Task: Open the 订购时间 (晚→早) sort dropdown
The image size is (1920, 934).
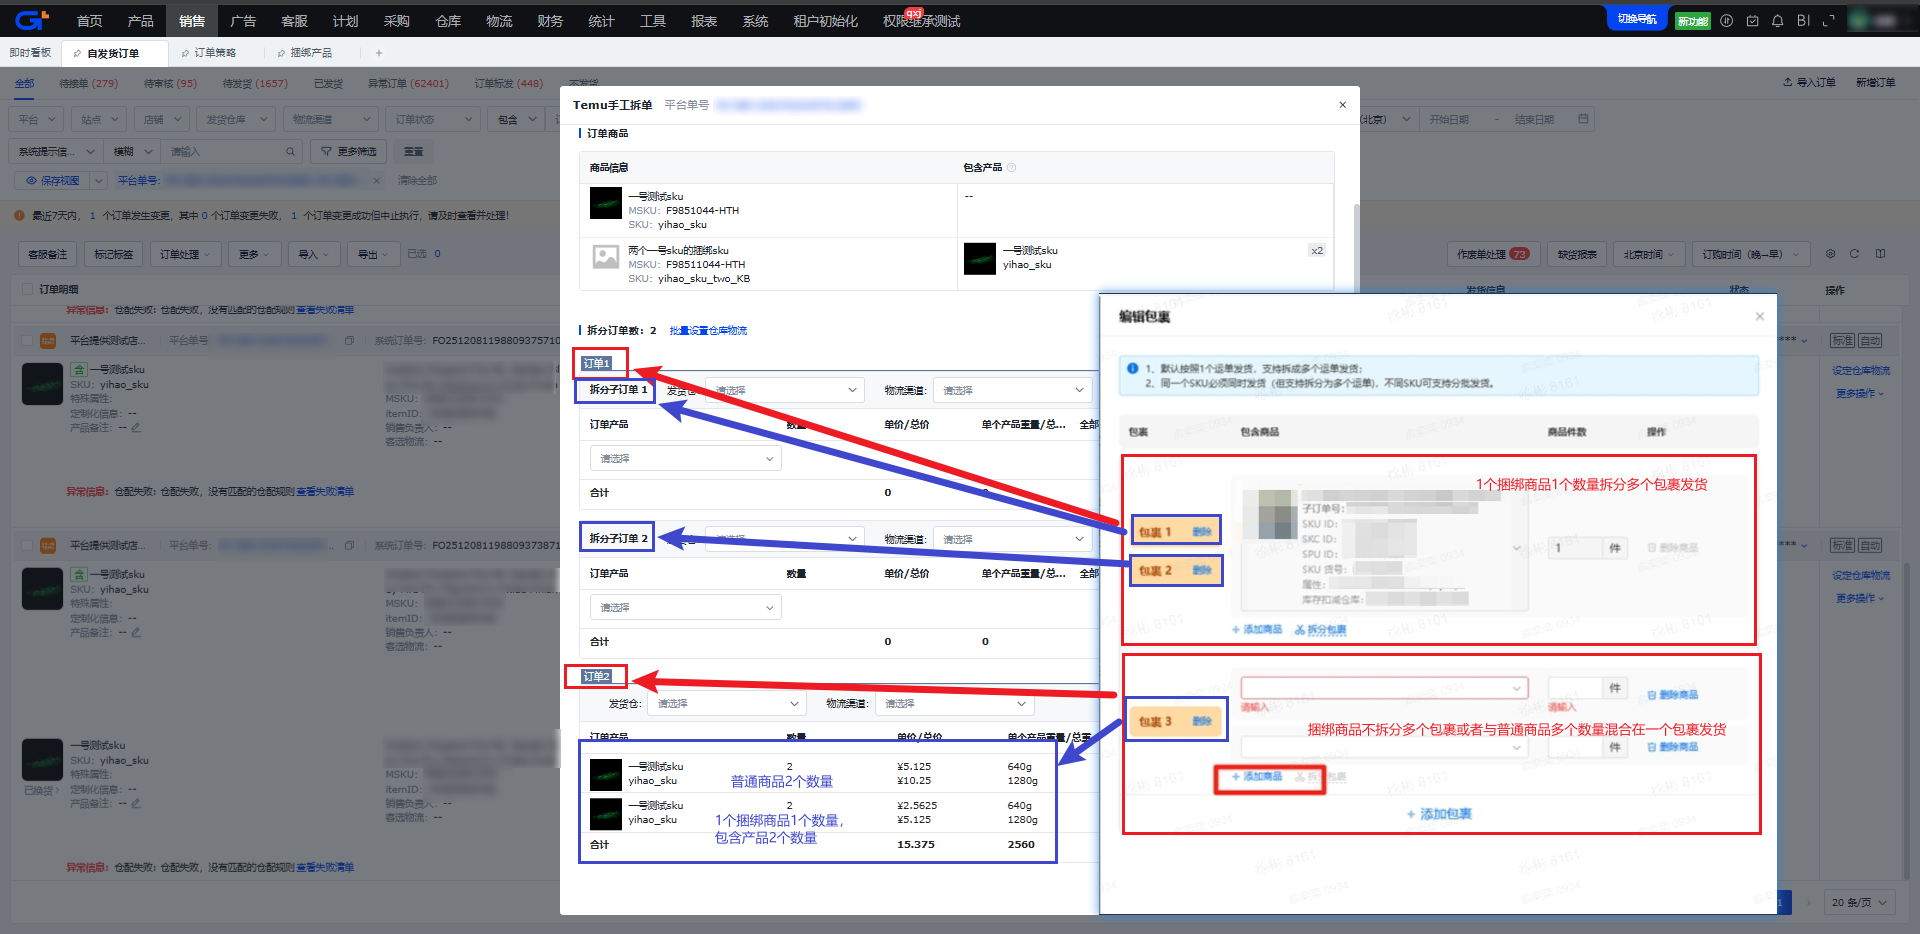Action: click(x=1751, y=255)
